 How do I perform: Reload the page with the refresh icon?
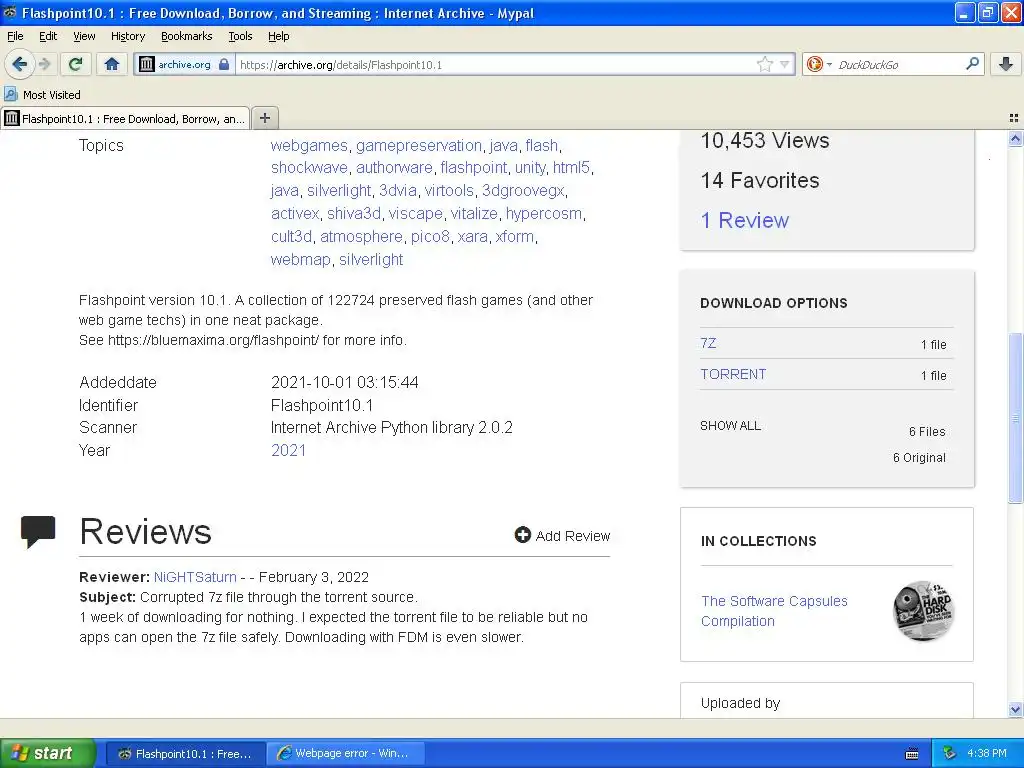pos(75,64)
